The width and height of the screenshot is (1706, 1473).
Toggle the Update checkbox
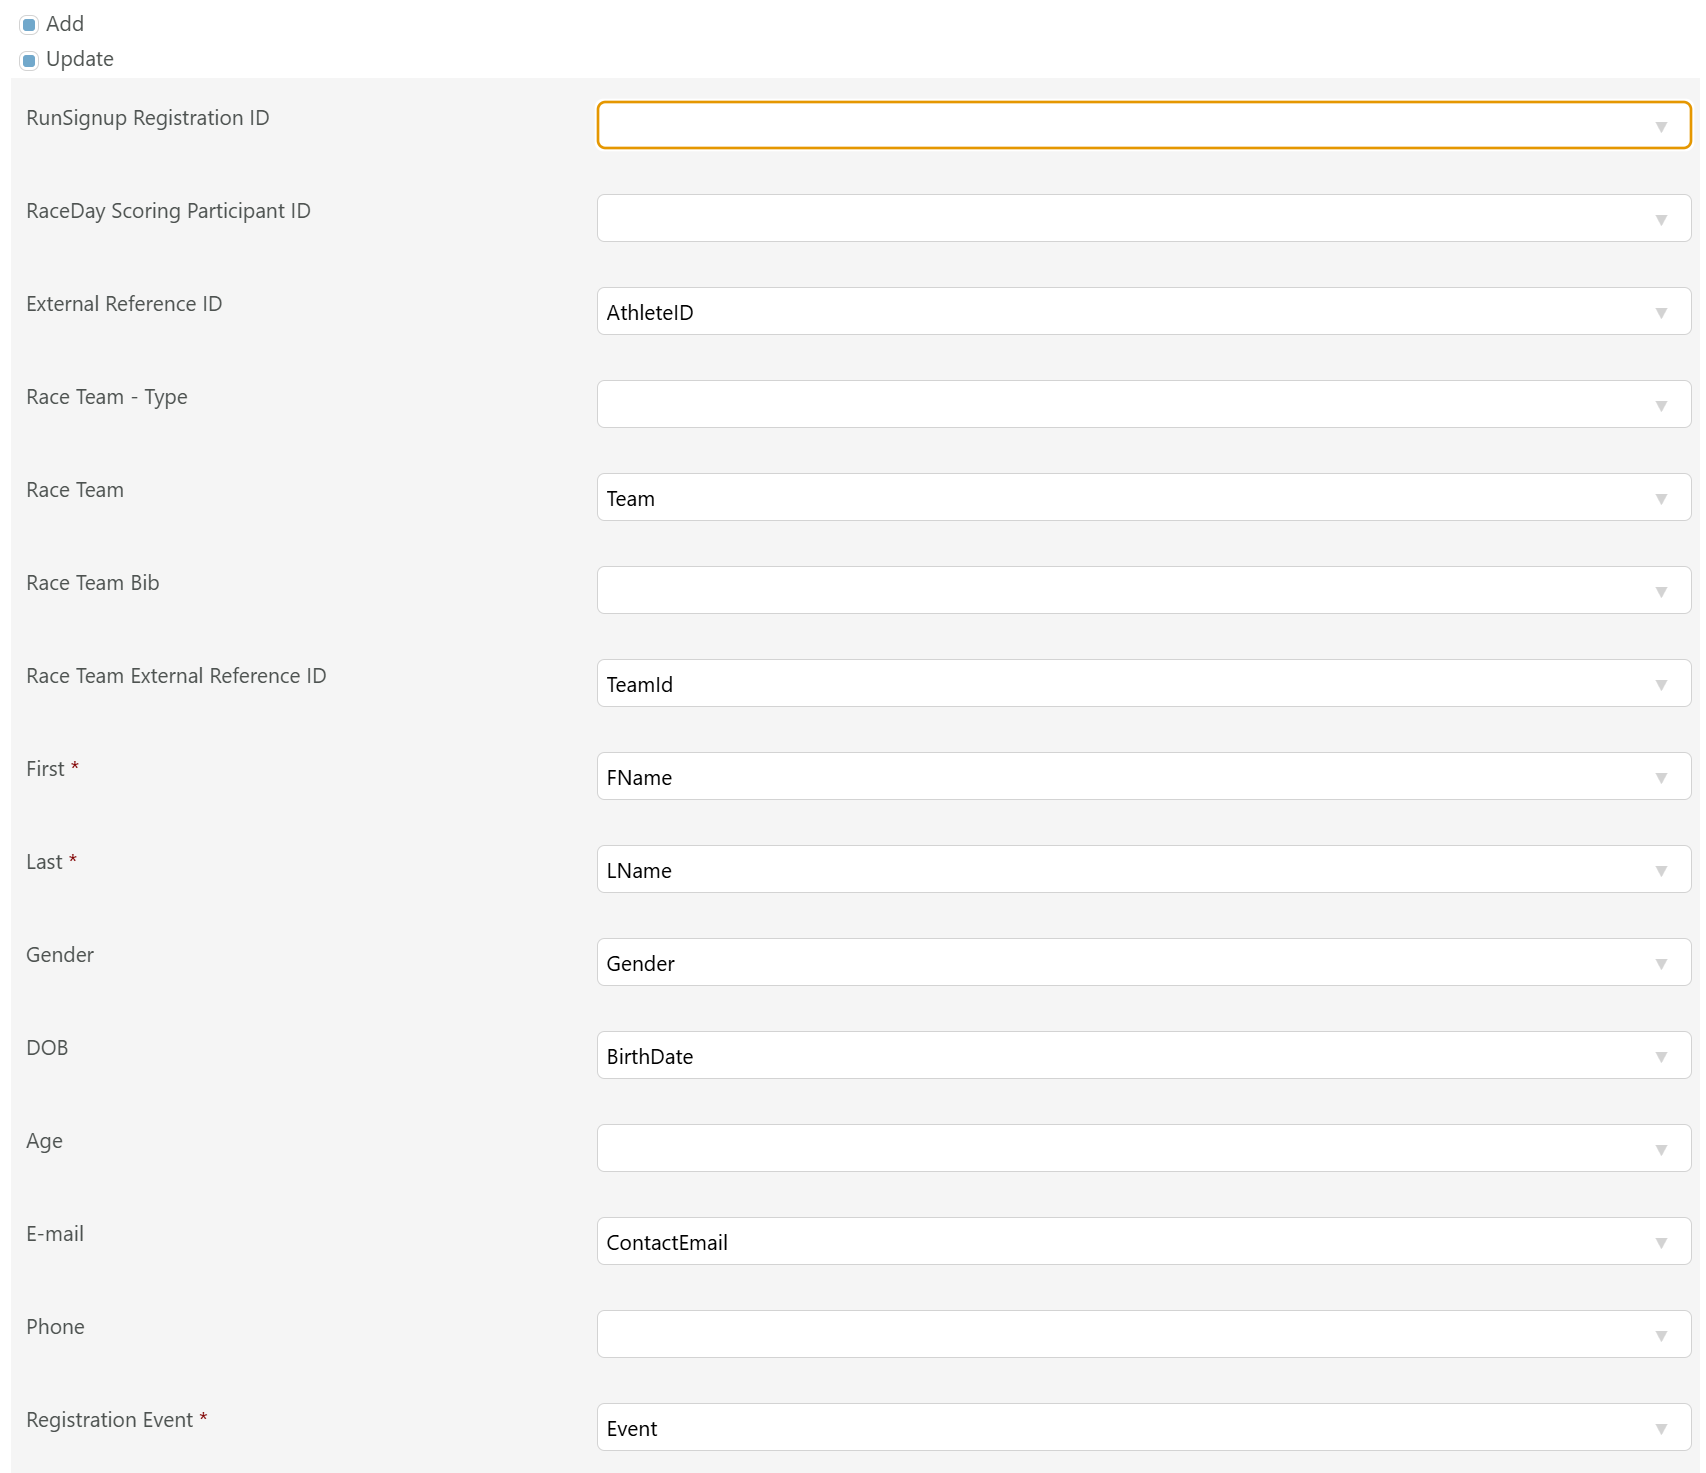click(x=29, y=60)
